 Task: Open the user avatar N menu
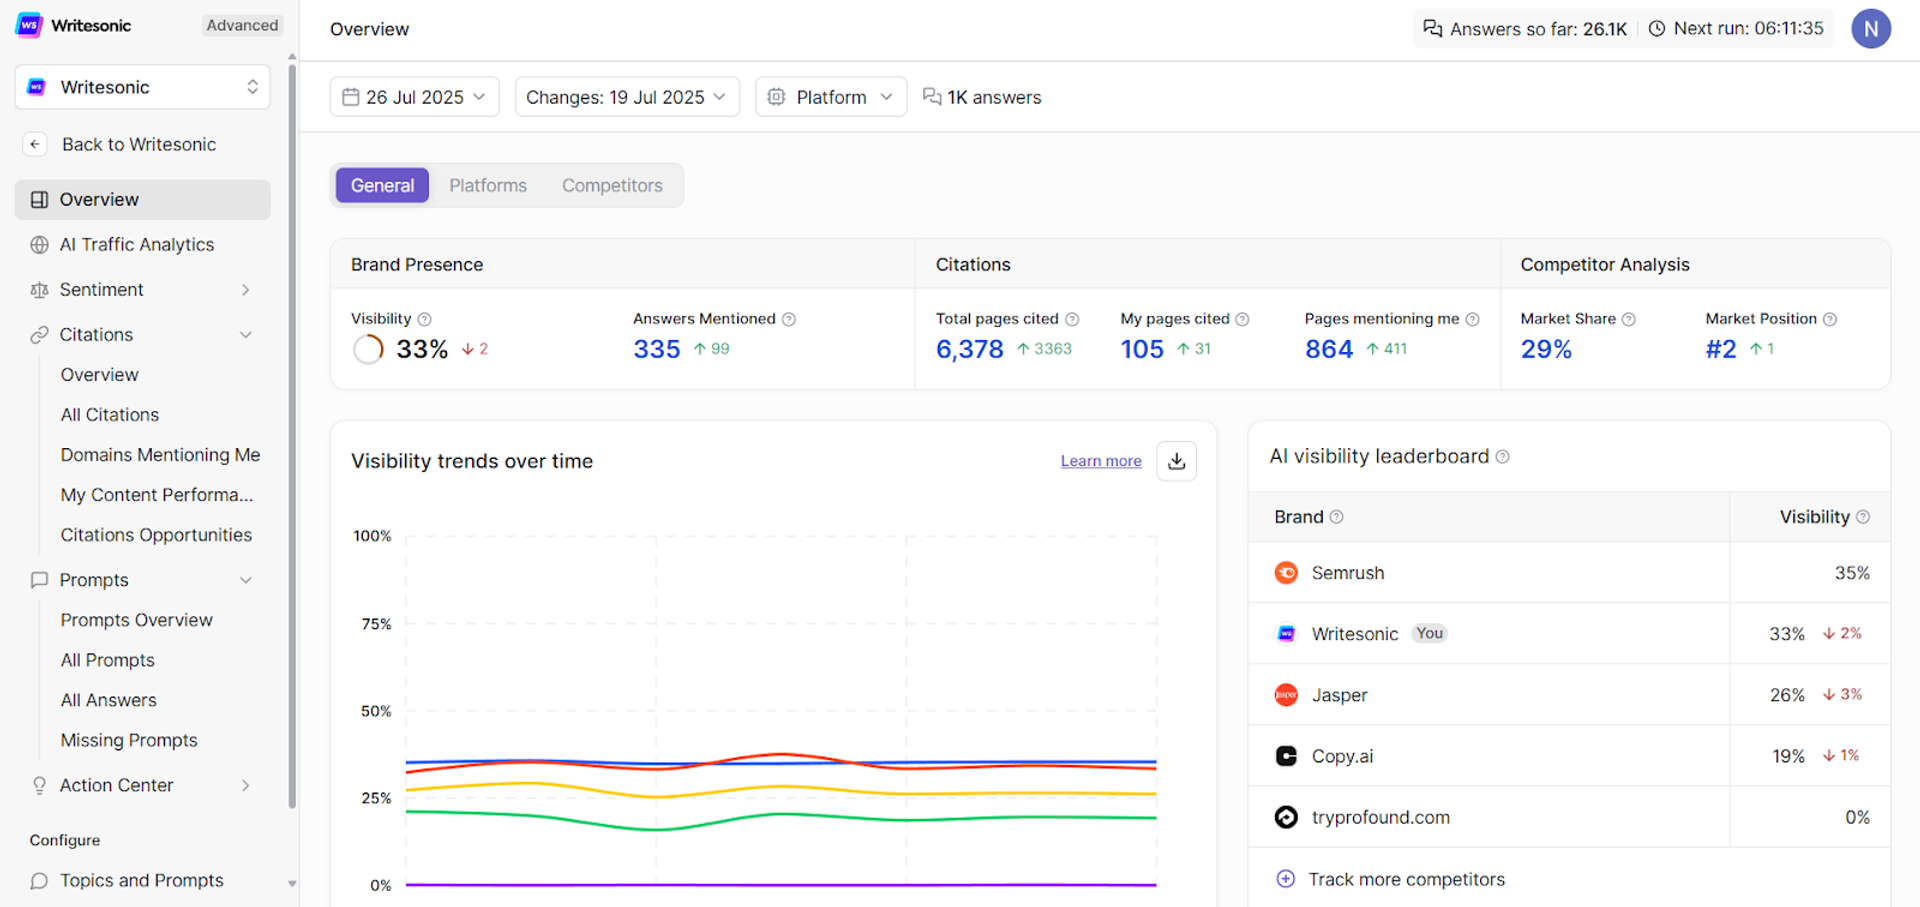1870,29
